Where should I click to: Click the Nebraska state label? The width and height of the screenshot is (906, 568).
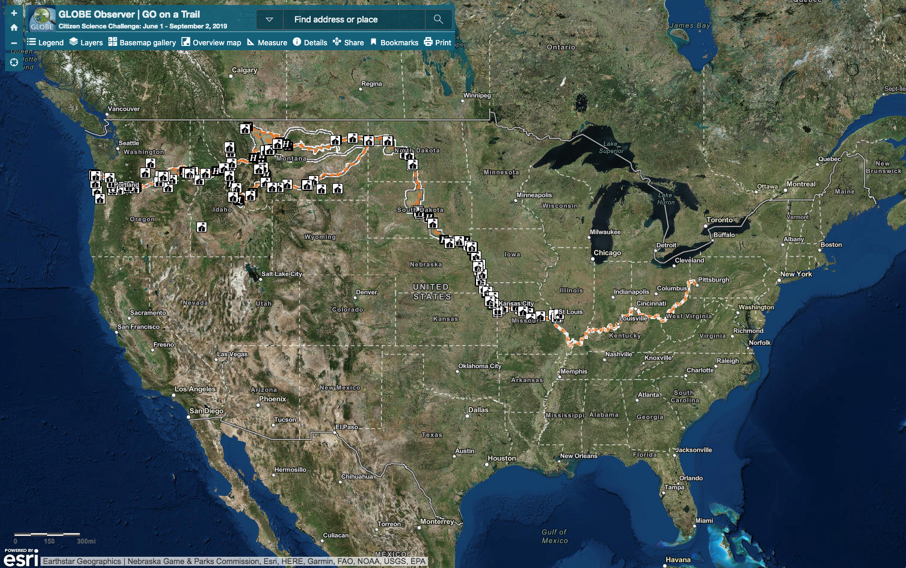(x=426, y=264)
